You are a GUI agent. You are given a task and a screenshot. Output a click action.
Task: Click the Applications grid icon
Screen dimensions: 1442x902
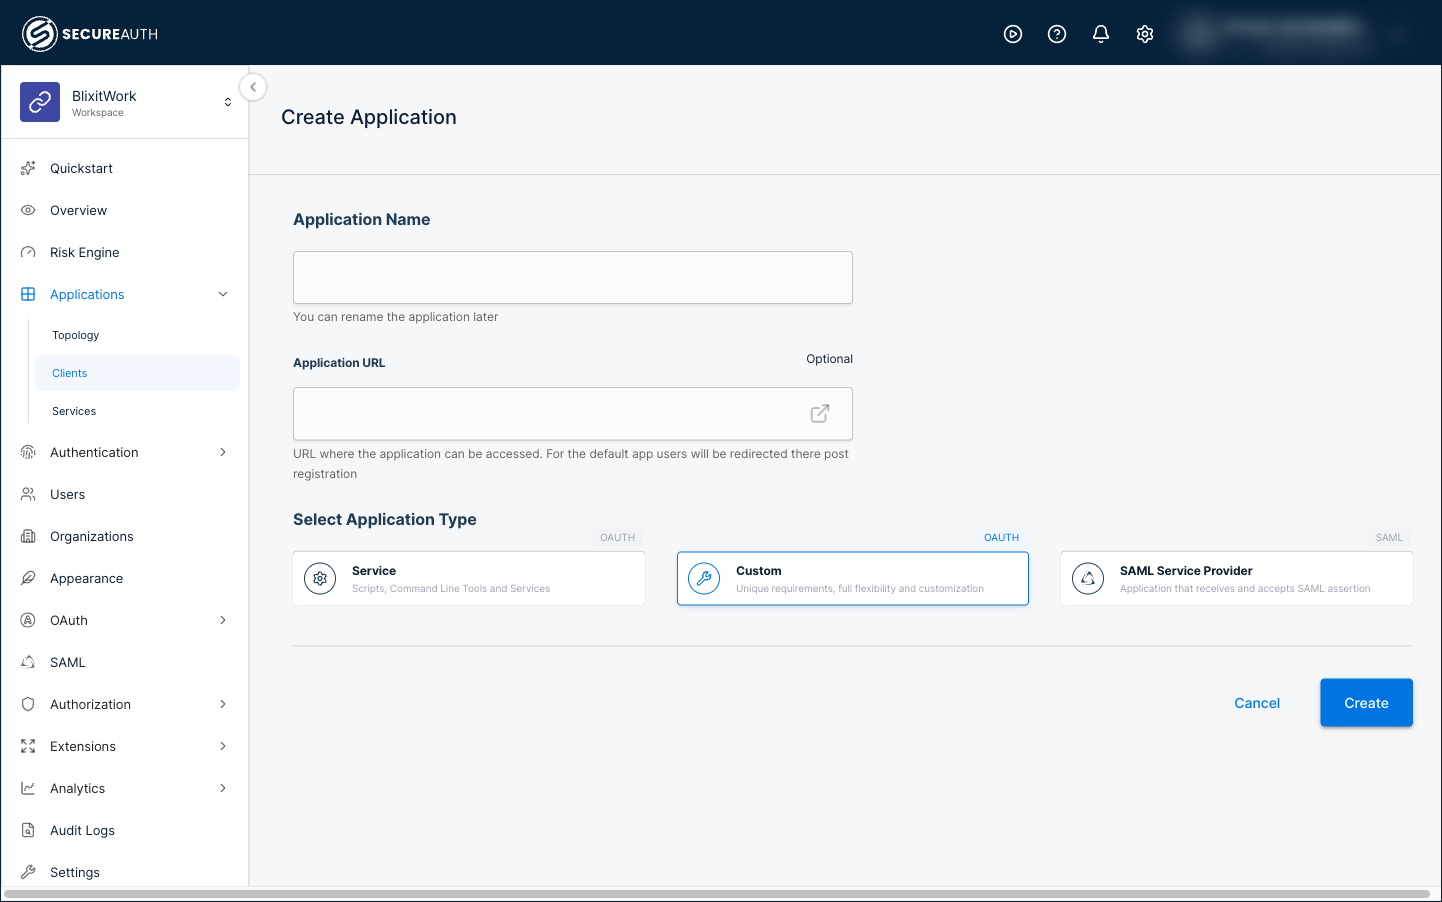coord(28,294)
